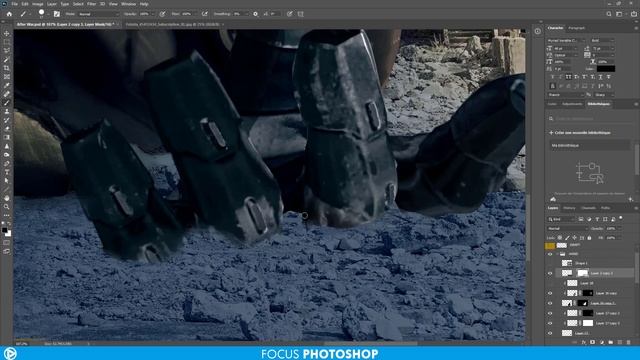Open symmetry paint options icon

[x=301, y=14]
